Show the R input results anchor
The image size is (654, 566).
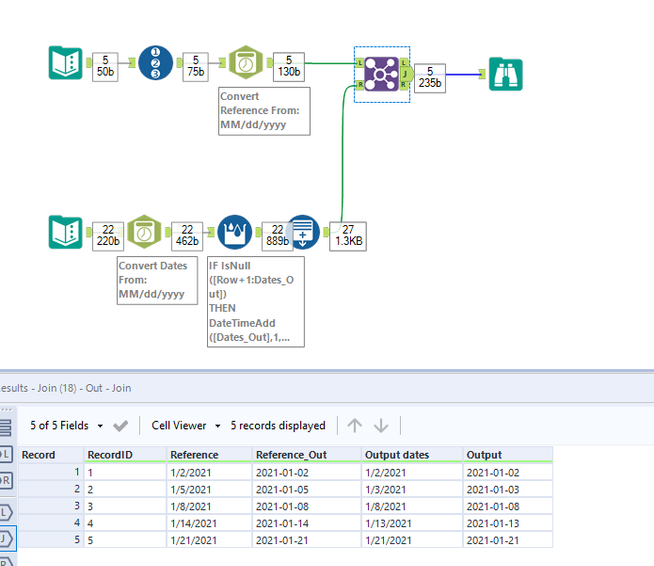(6, 480)
